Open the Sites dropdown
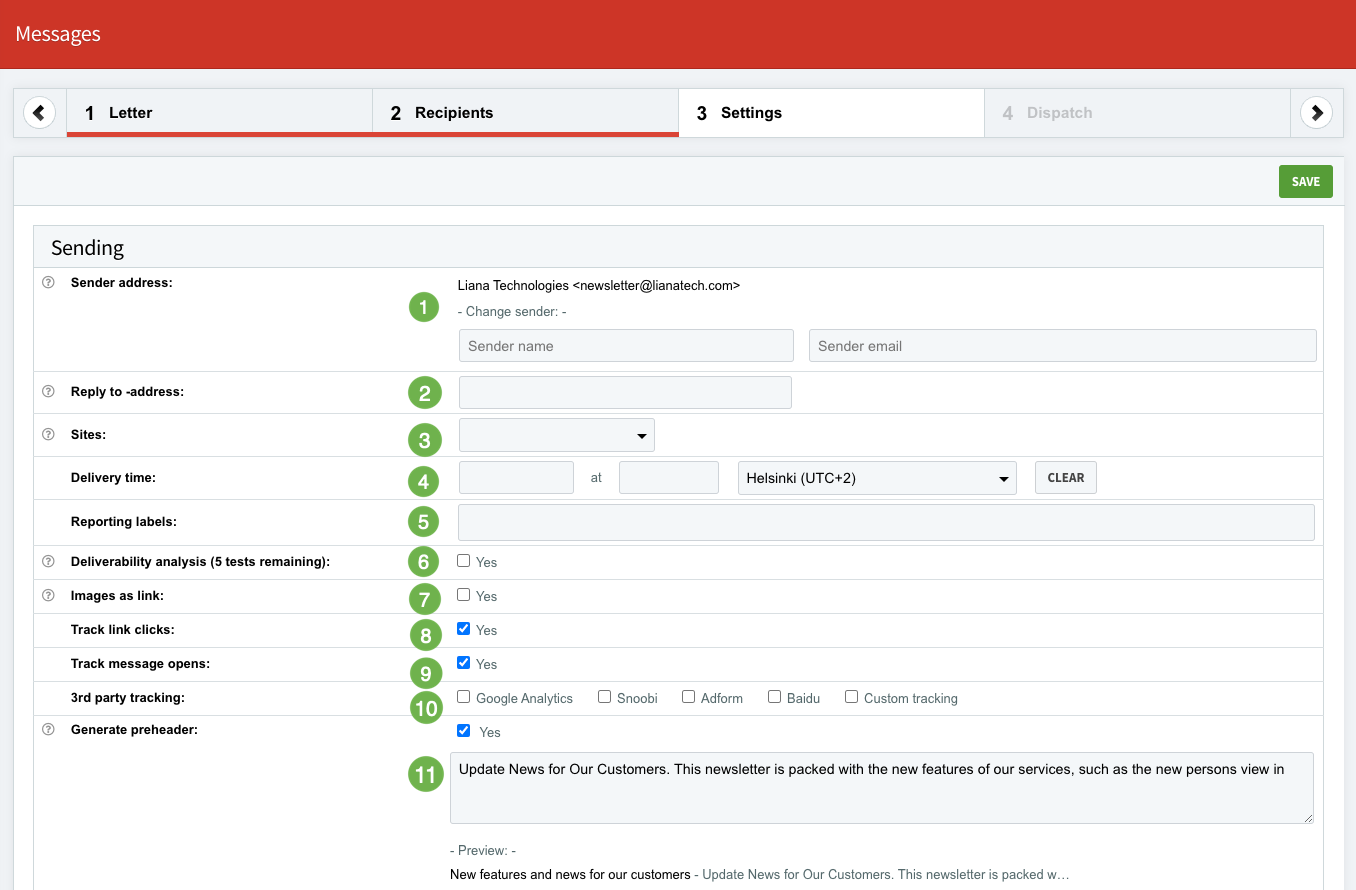1356x890 pixels. (557, 435)
